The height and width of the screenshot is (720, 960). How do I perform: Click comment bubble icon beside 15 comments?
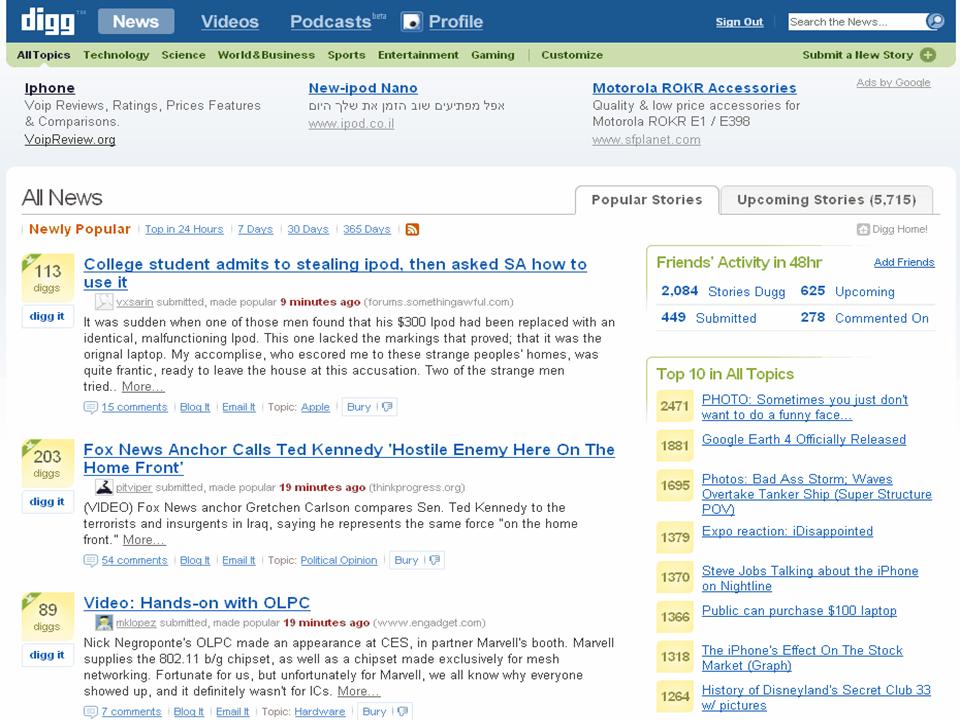[91, 407]
